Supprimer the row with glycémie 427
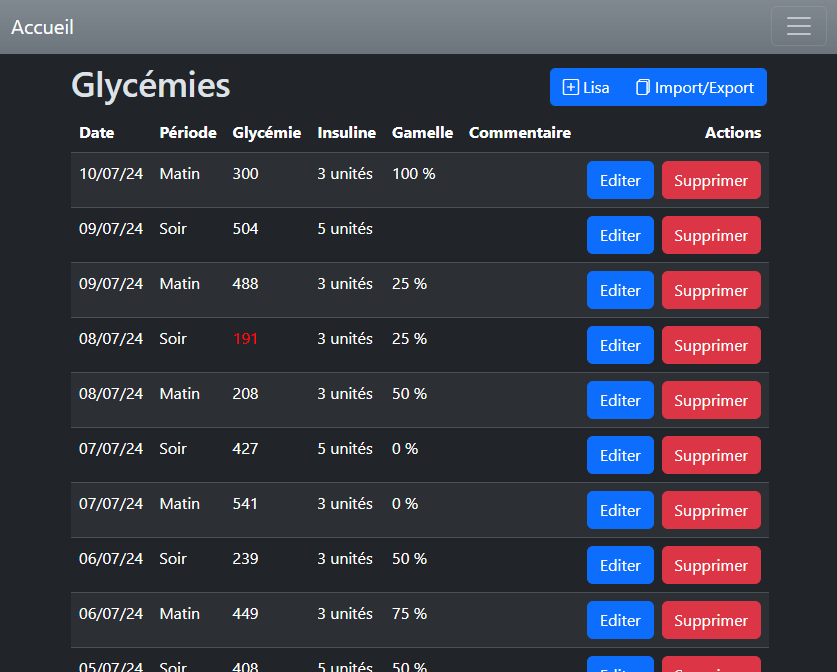837x672 pixels. point(710,455)
